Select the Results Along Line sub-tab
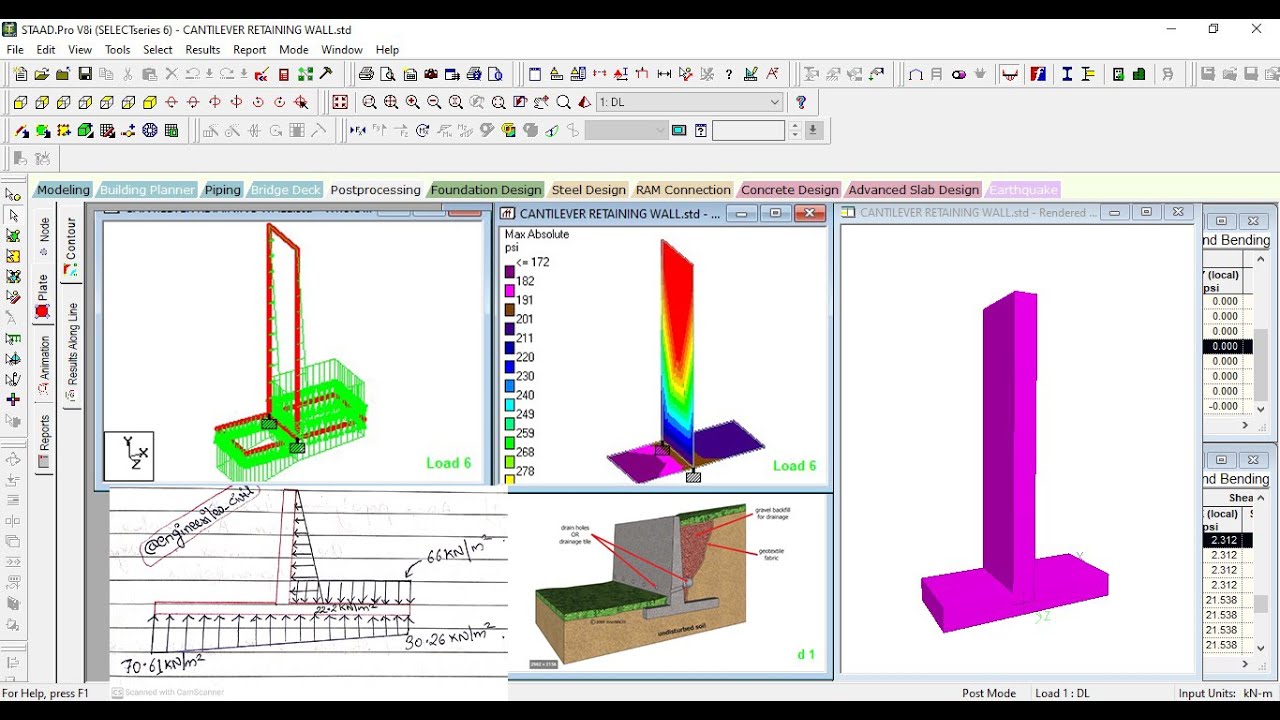This screenshot has height=720, width=1280. click(x=72, y=349)
